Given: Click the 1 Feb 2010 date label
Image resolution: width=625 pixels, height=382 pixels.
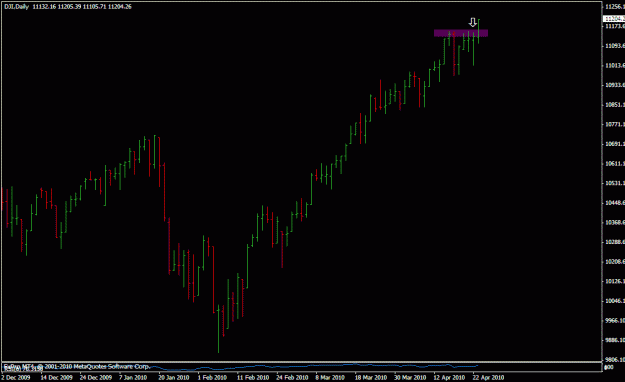Looking at the screenshot, I should point(212,377).
